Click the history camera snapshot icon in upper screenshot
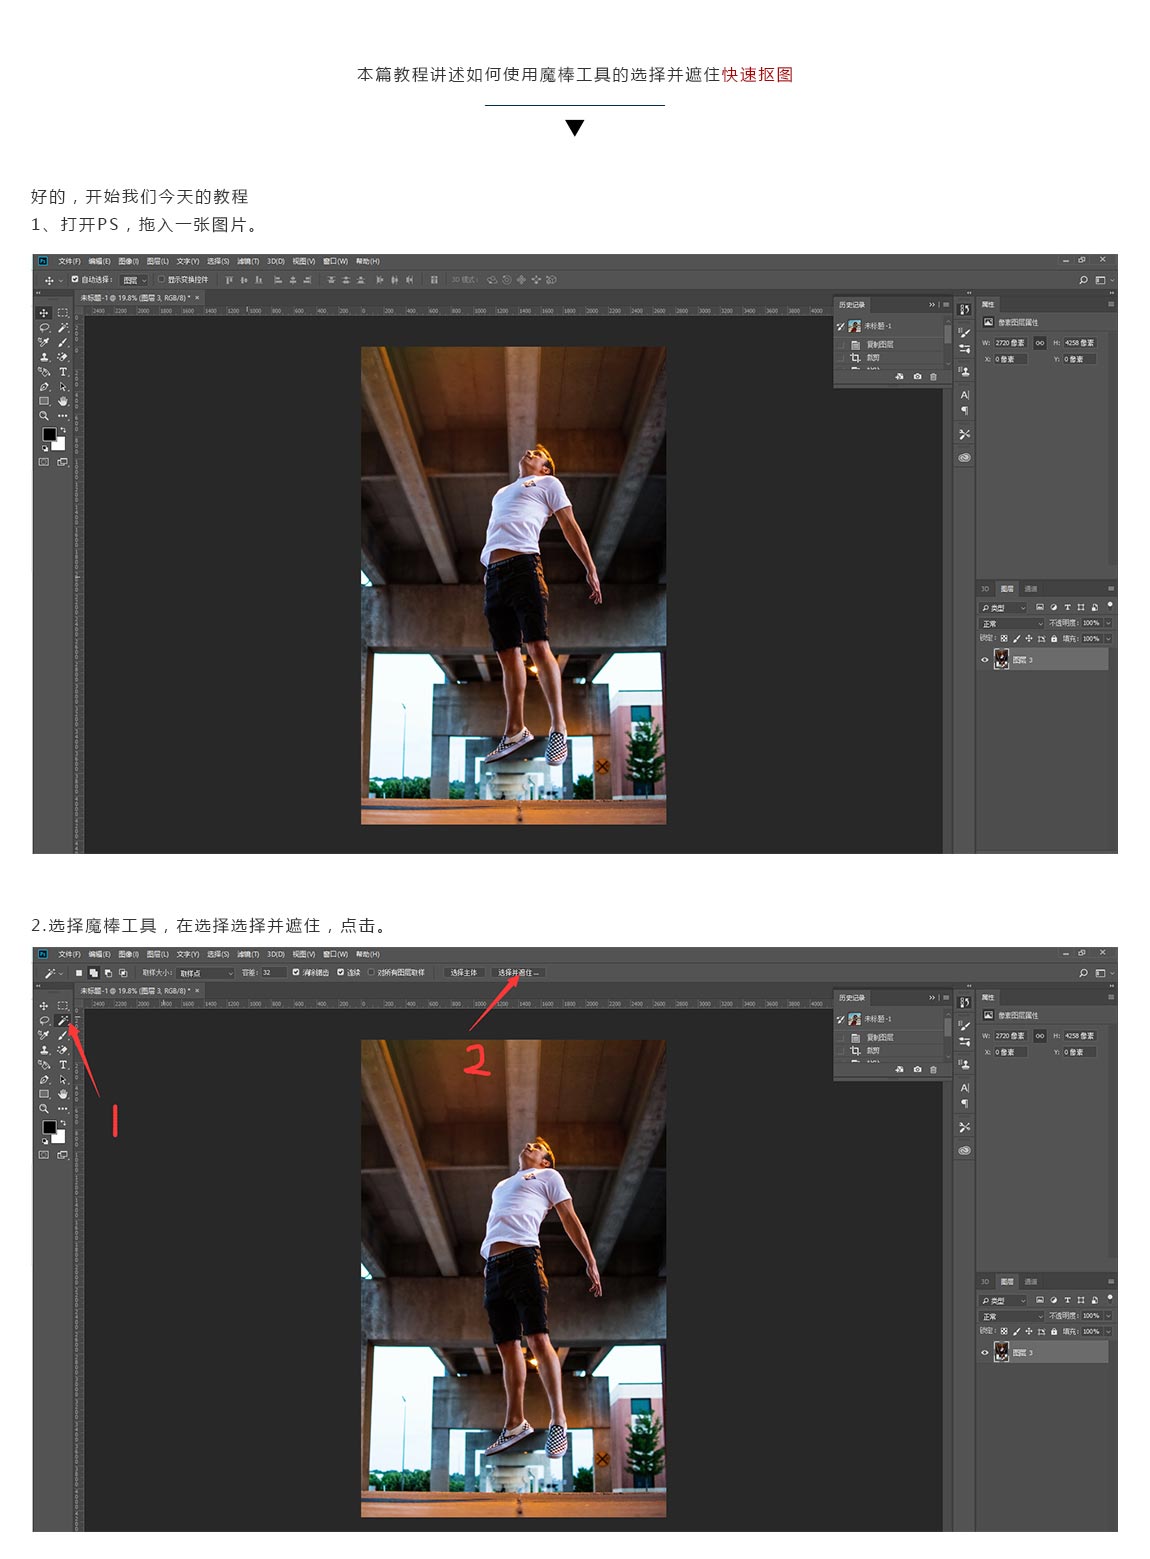1150x1559 pixels. pos(917,376)
